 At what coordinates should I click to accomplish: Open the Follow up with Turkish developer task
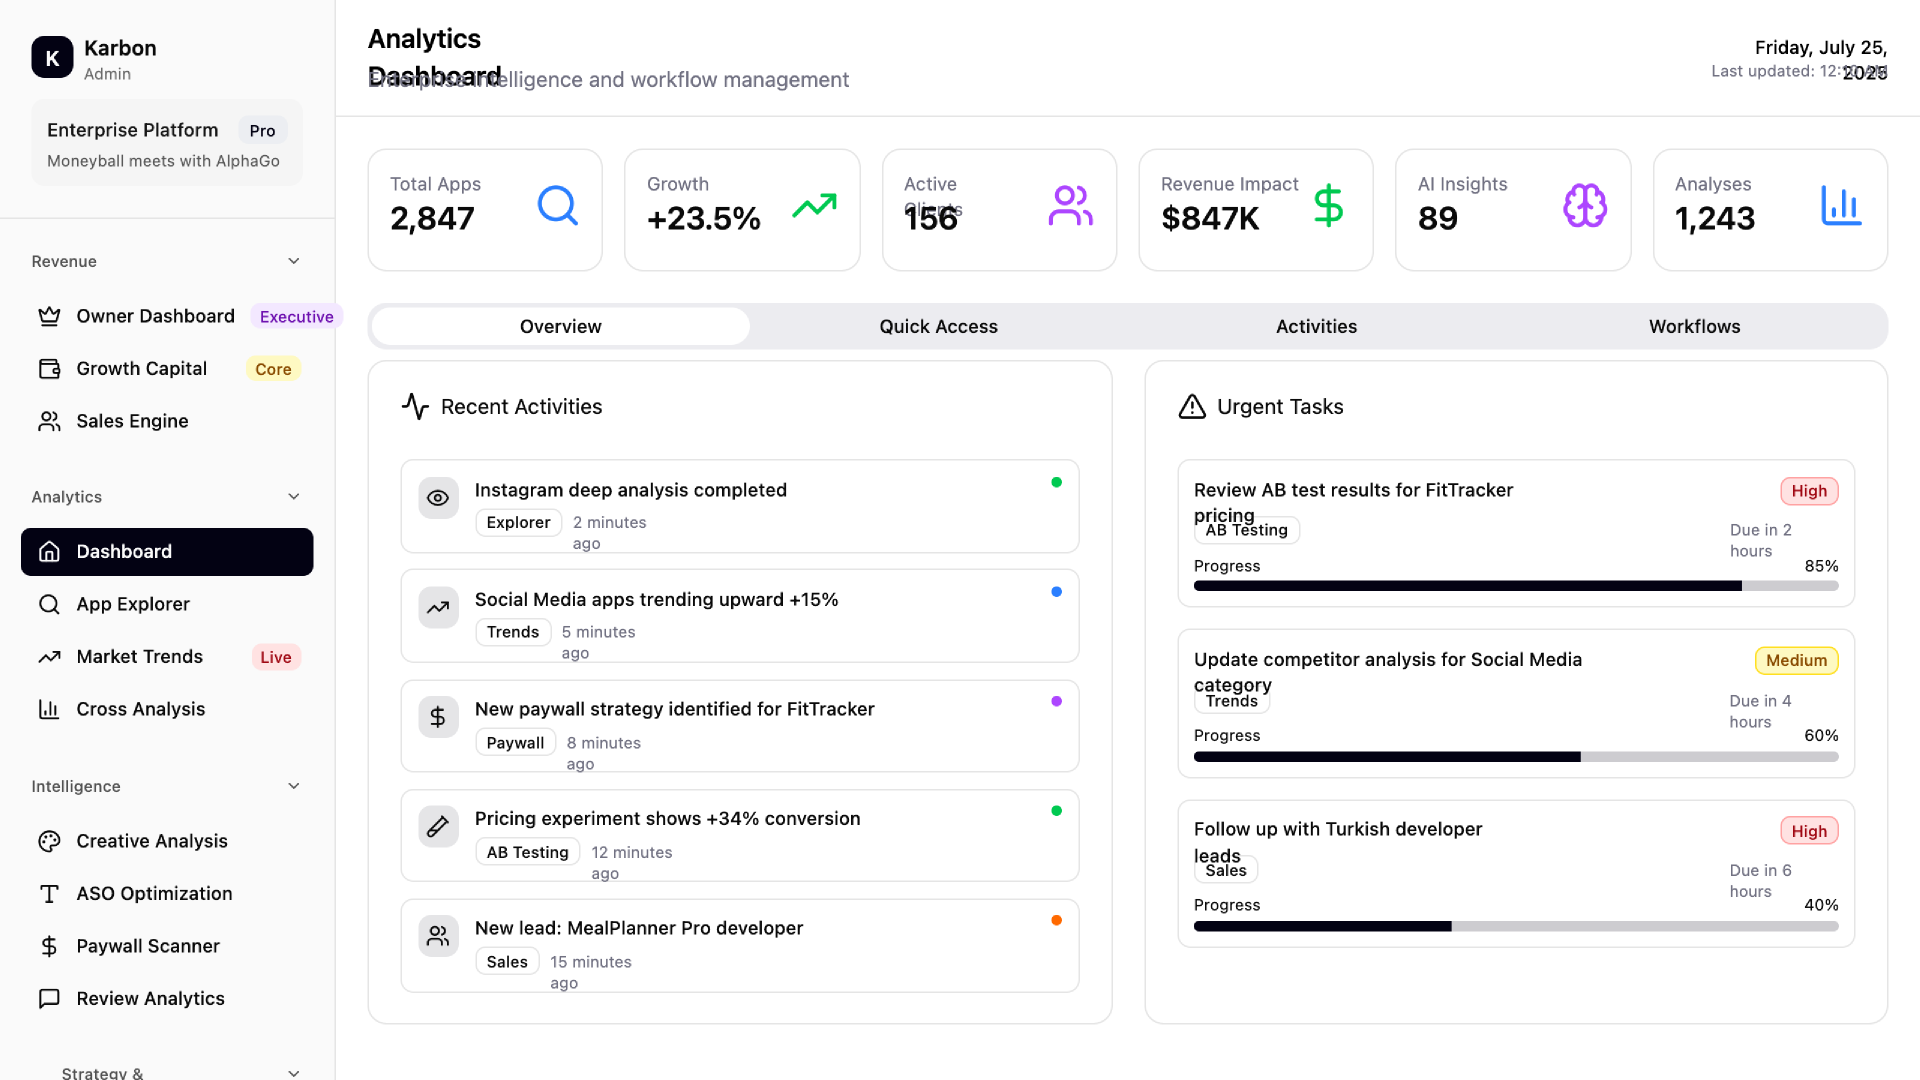[1338, 830]
